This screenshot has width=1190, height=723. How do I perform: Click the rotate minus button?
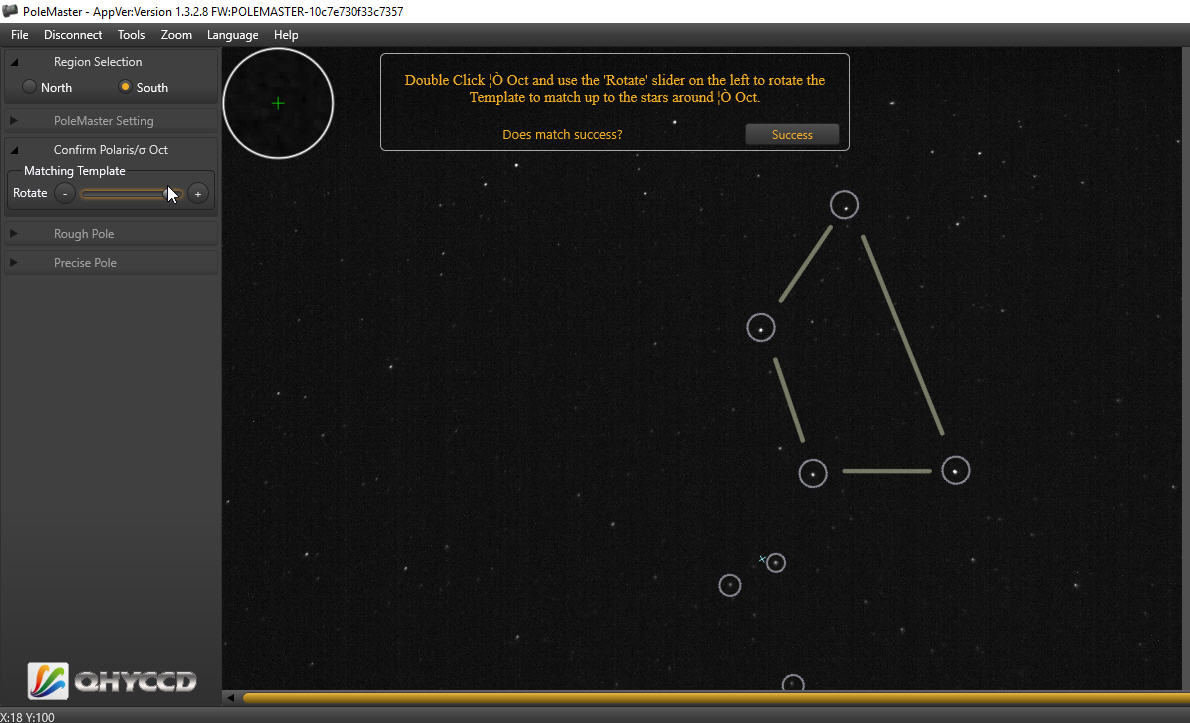click(x=65, y=193)
